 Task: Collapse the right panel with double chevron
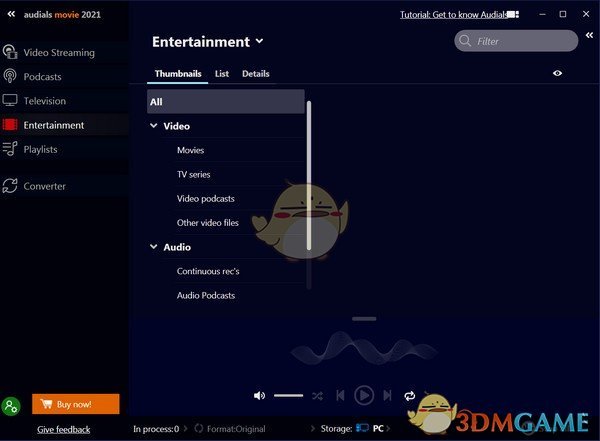click(589, 35)
